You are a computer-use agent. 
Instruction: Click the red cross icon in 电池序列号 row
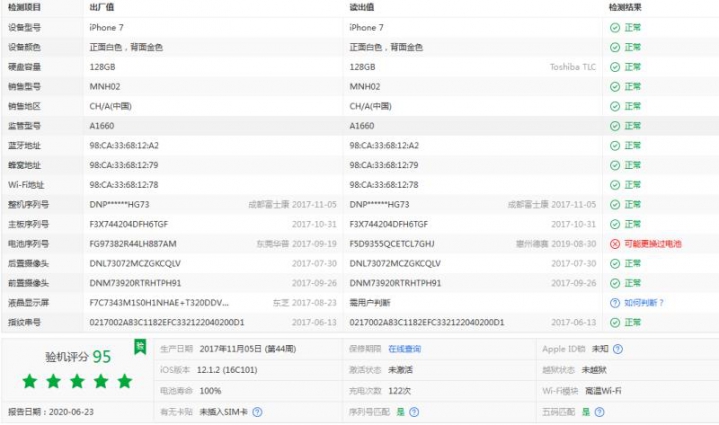click(x=615, y=244)
